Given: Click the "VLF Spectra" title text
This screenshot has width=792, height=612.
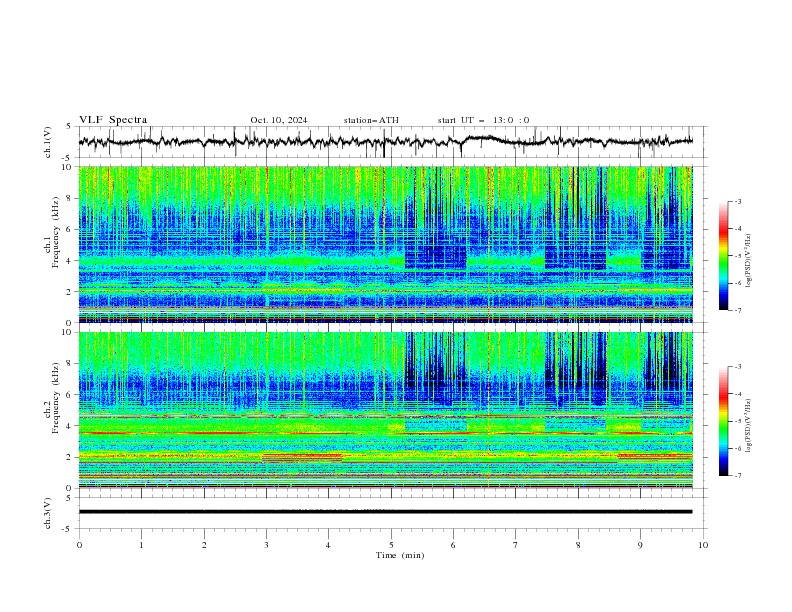Looking at the screenshot, I should 113,120.
